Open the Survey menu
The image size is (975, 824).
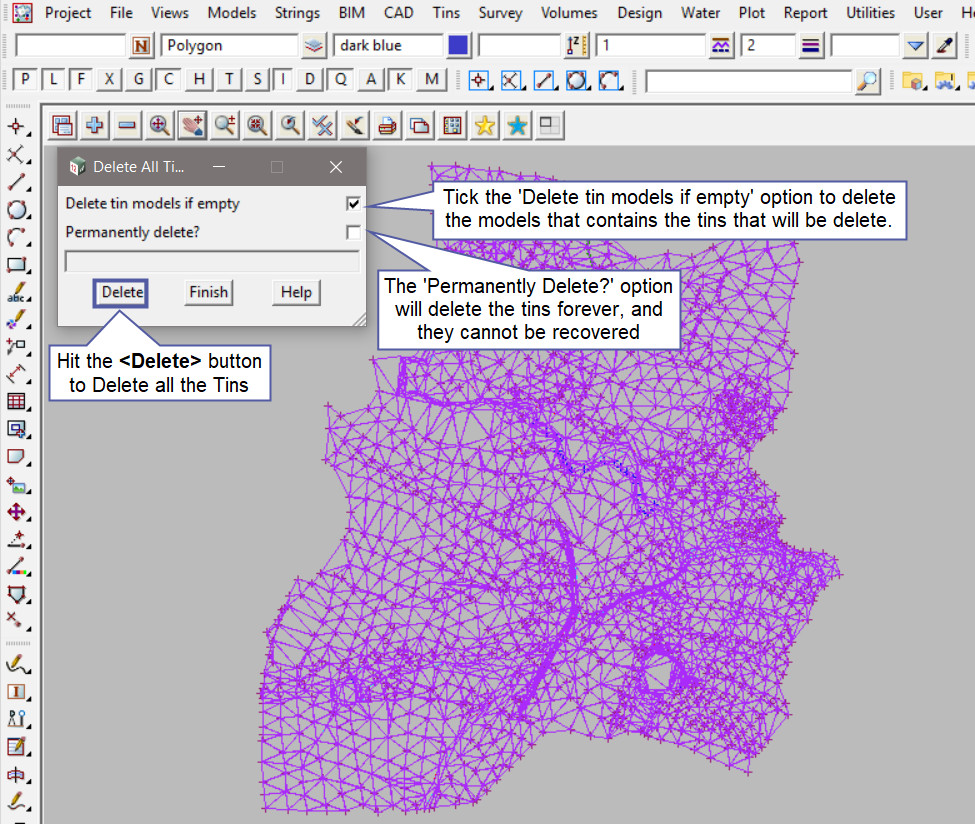[500, 13]
